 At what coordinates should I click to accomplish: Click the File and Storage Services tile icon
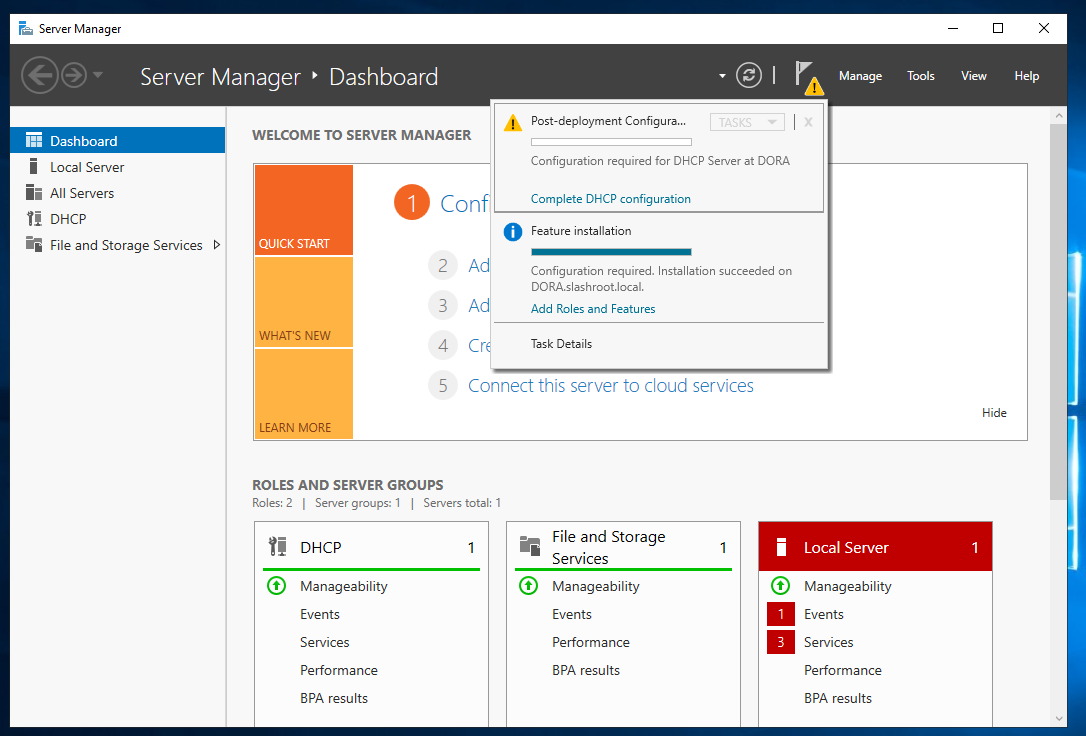tap(530, 547)
